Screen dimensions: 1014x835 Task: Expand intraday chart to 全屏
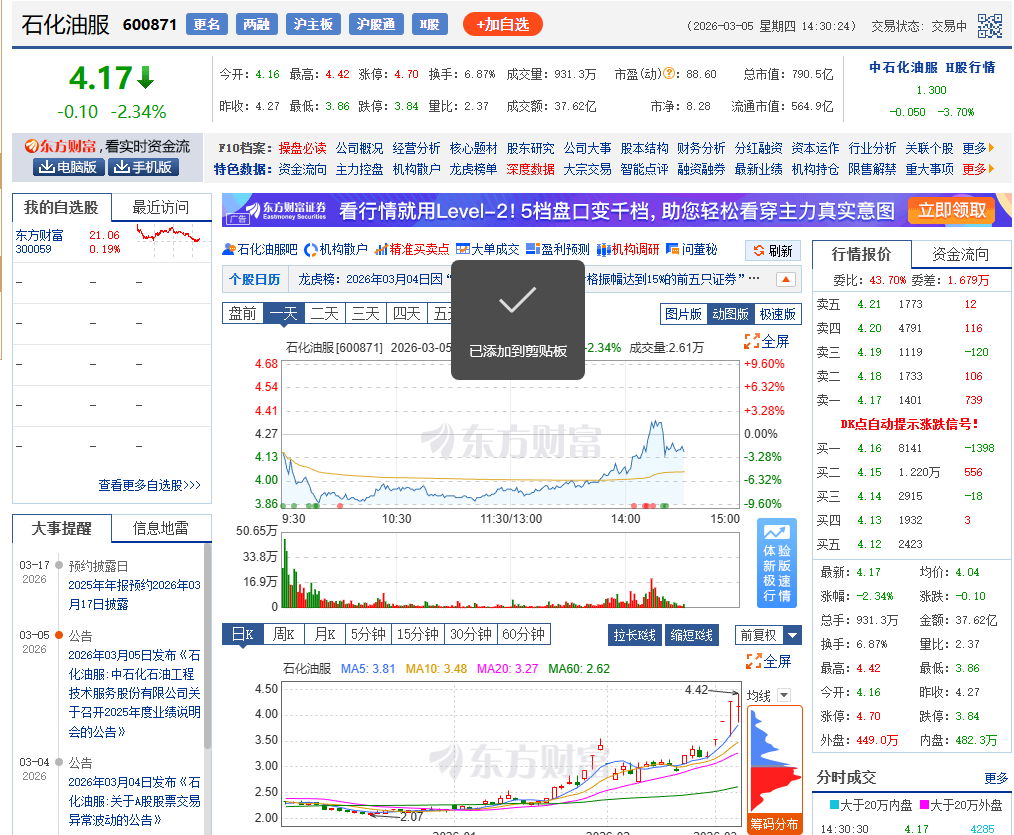(x=767, y=342)
